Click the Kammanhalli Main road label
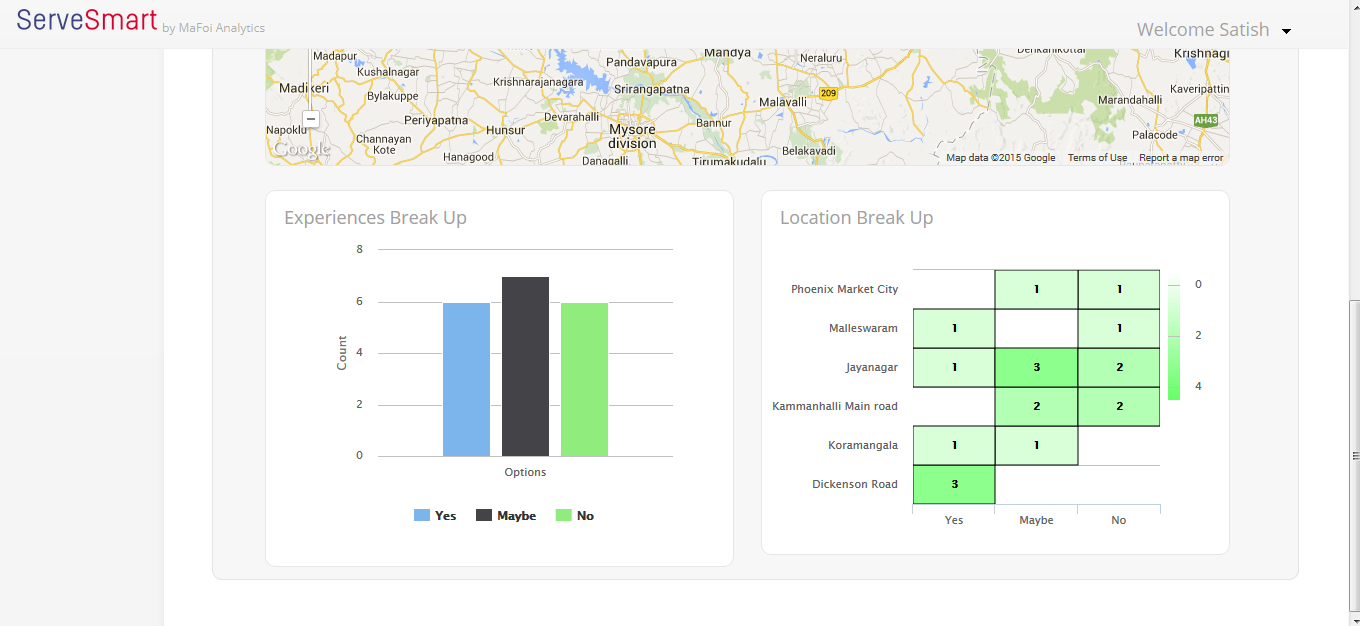This screenshot has width=1360, height=626. point(835,407)
